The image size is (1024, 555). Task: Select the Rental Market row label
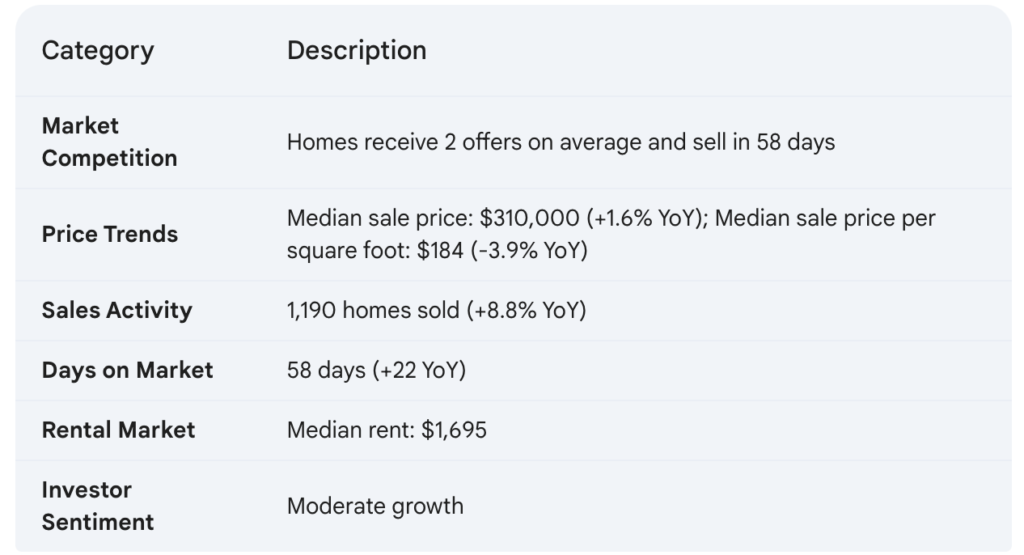(118, 430)
